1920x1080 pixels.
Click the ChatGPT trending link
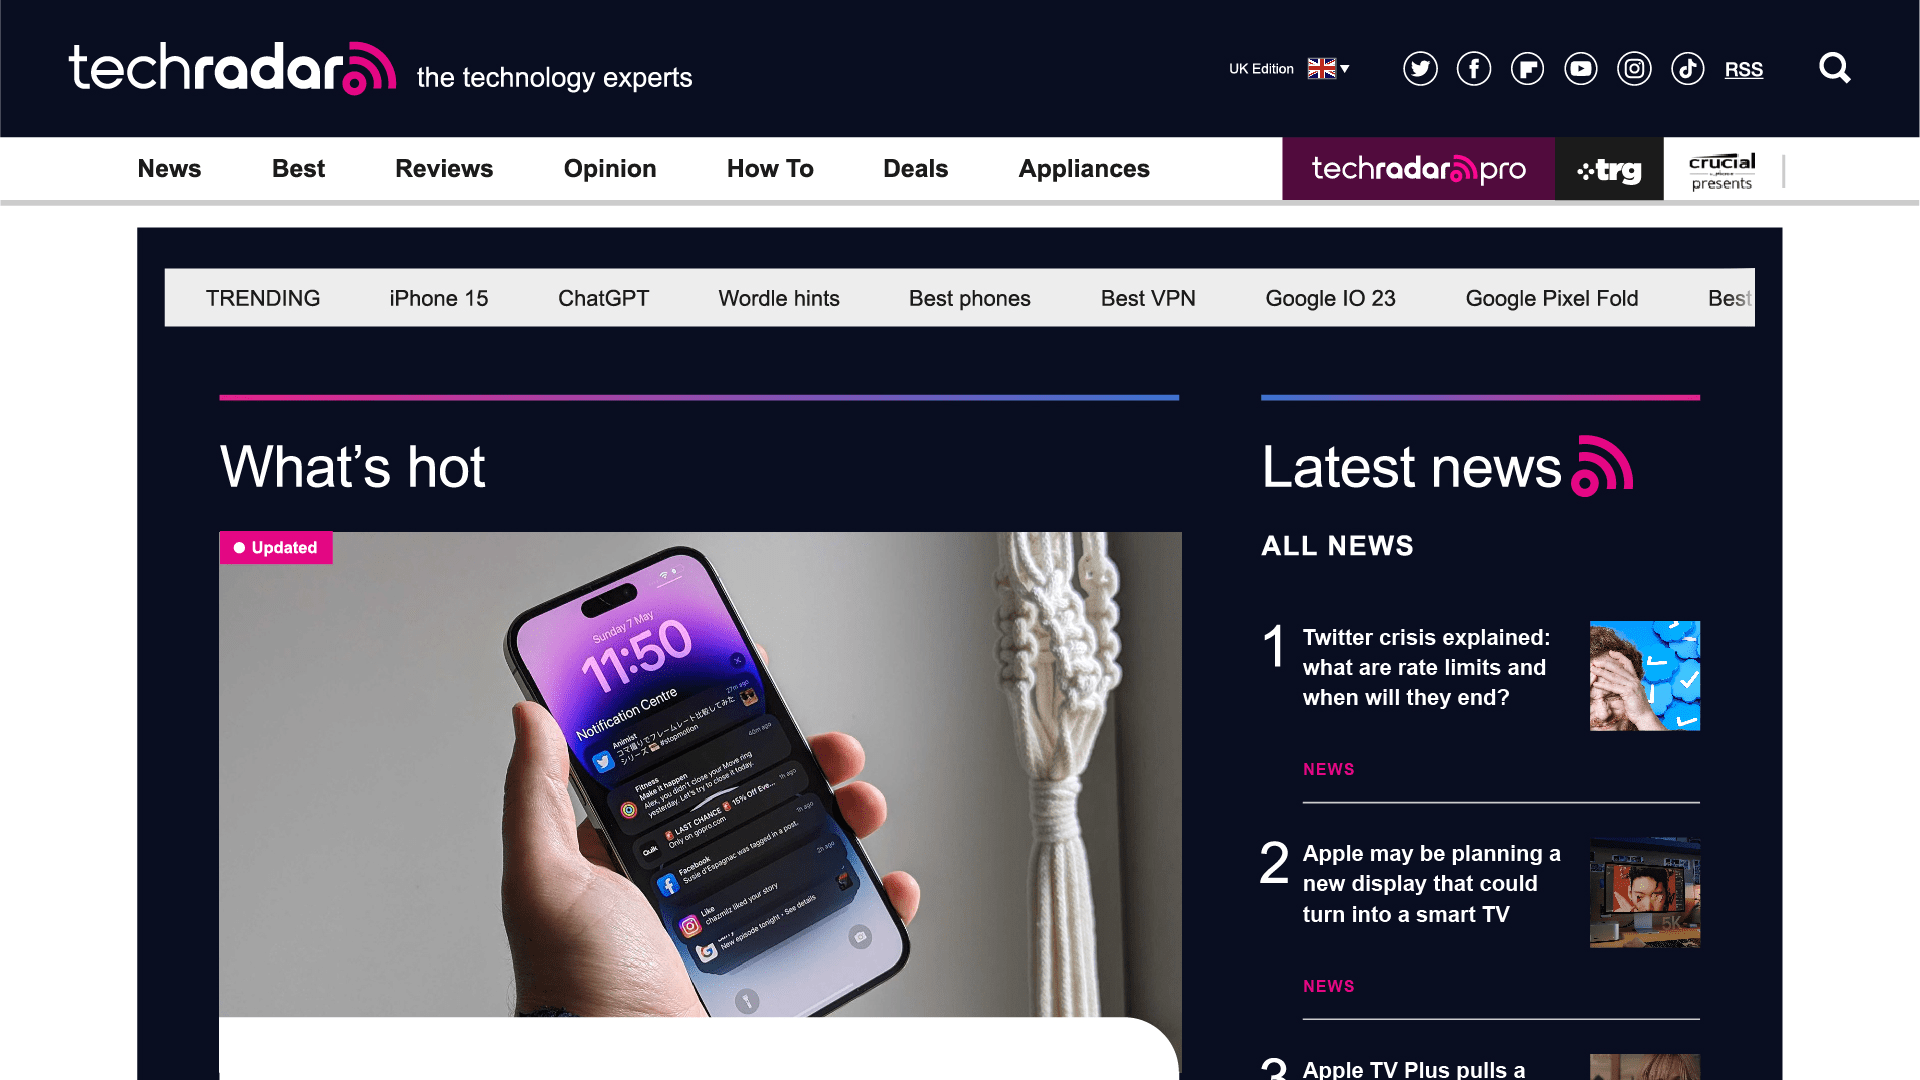[603, 297]
